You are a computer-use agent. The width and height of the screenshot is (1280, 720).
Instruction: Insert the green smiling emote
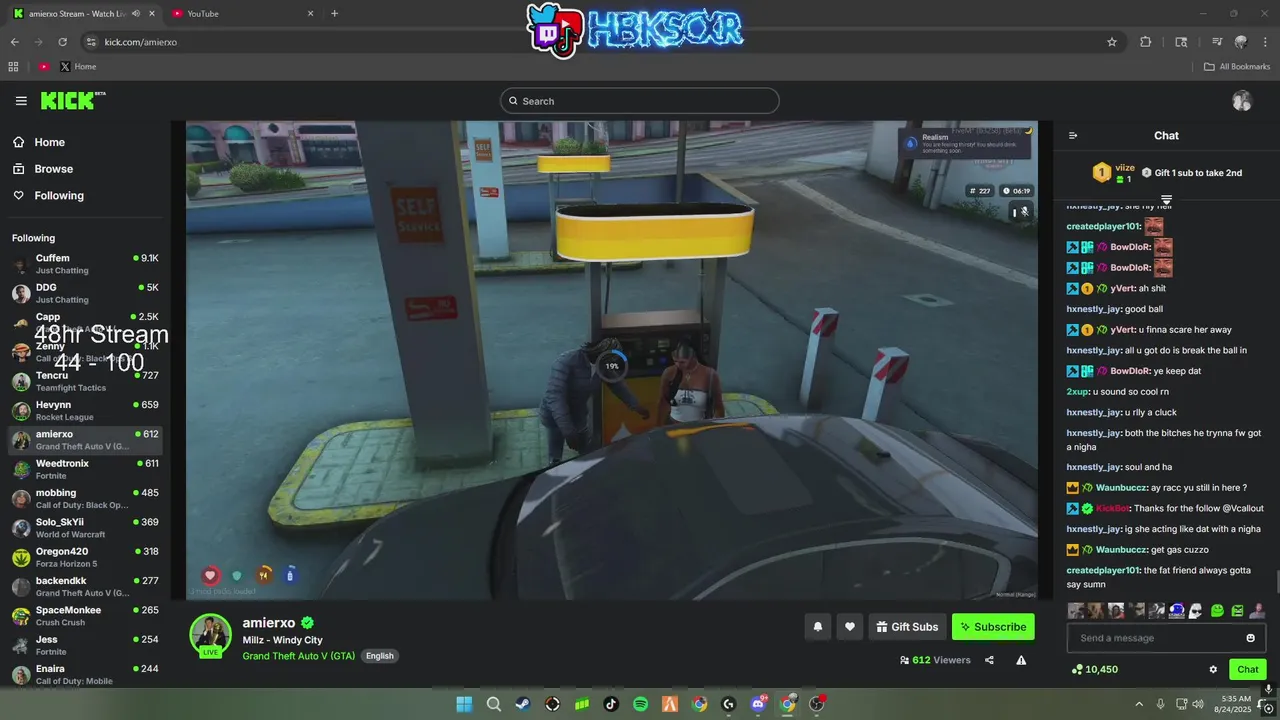pos(1217,610)
